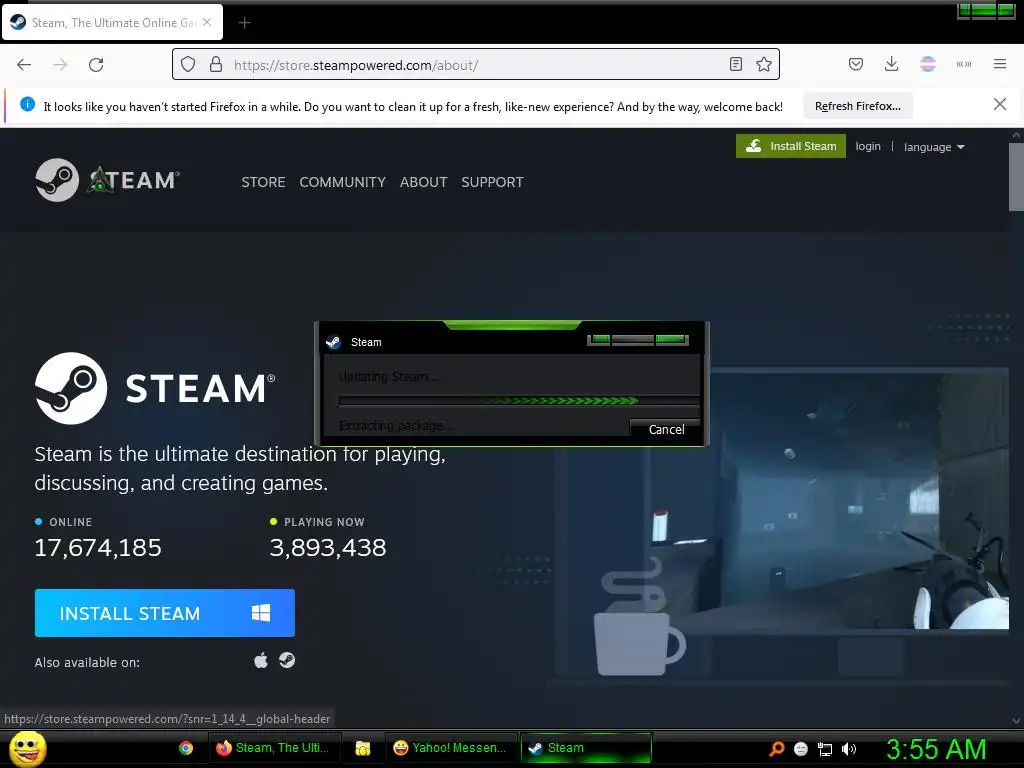This screenshot has height=768, width=1024.
Task: Click the green Install Steam header button
Action: [791, 146]
